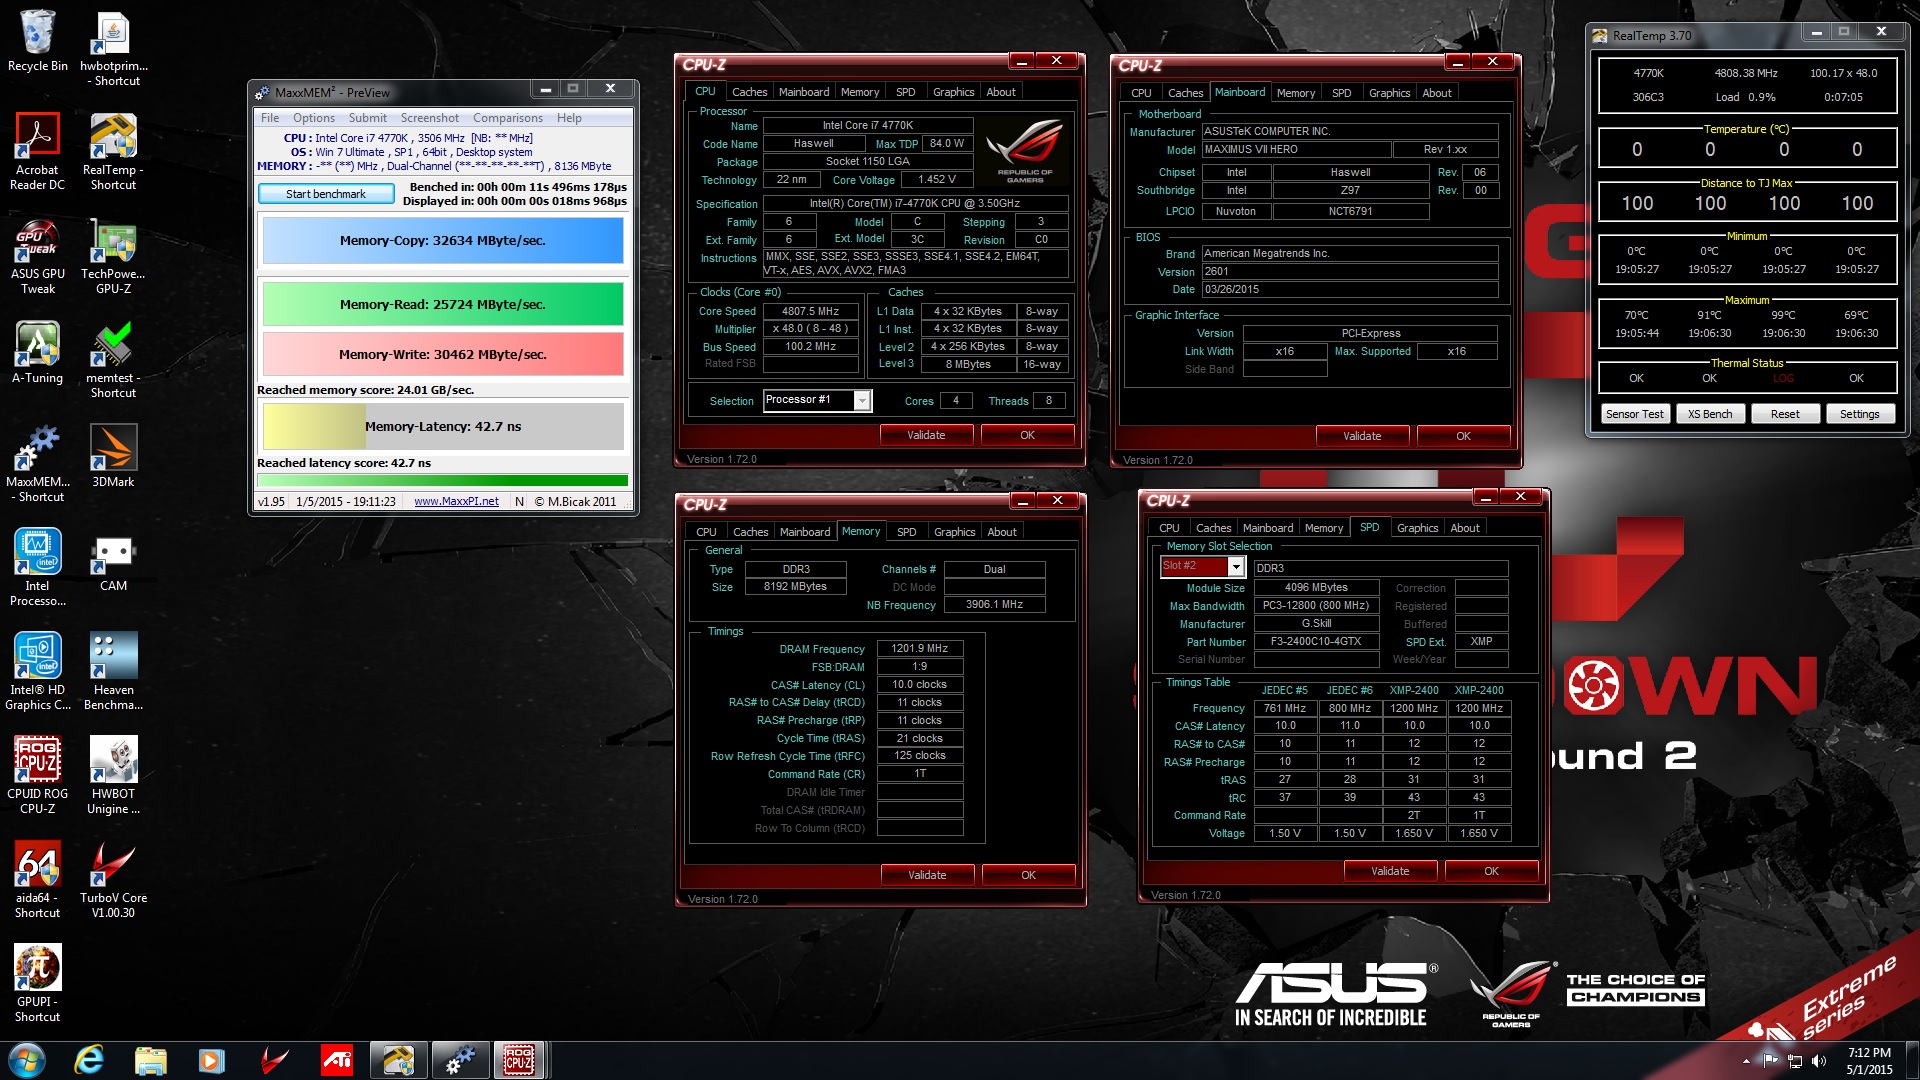The width and height of the screenshot is (1920, 1080).
Task: Click the LOG thermal status indicator
Action: click(1783, 379)
